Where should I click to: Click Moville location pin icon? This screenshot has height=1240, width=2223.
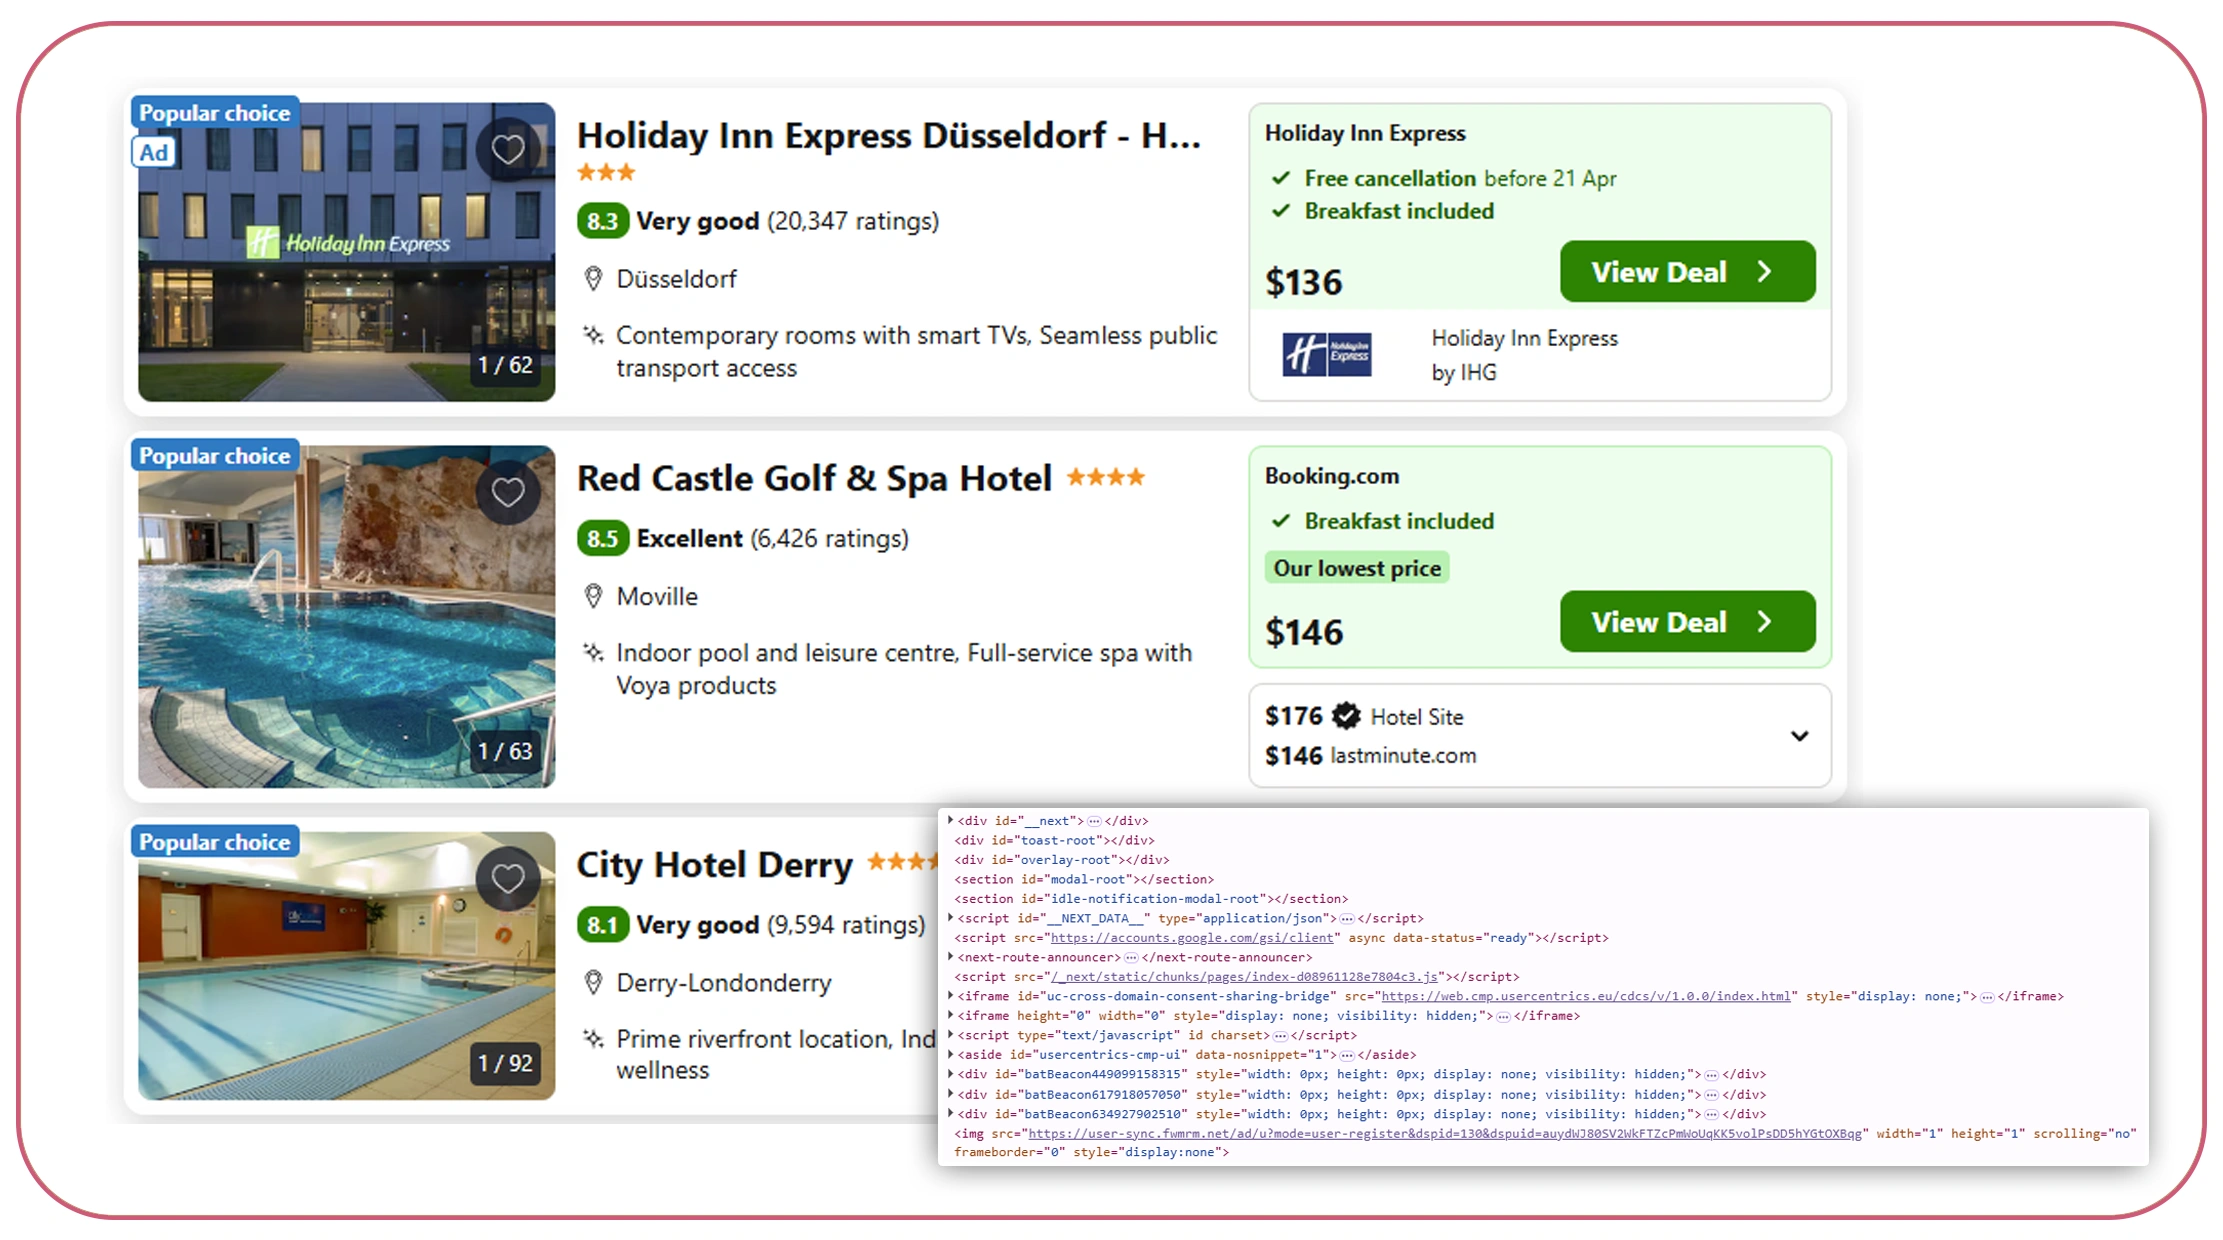[593, 597]
